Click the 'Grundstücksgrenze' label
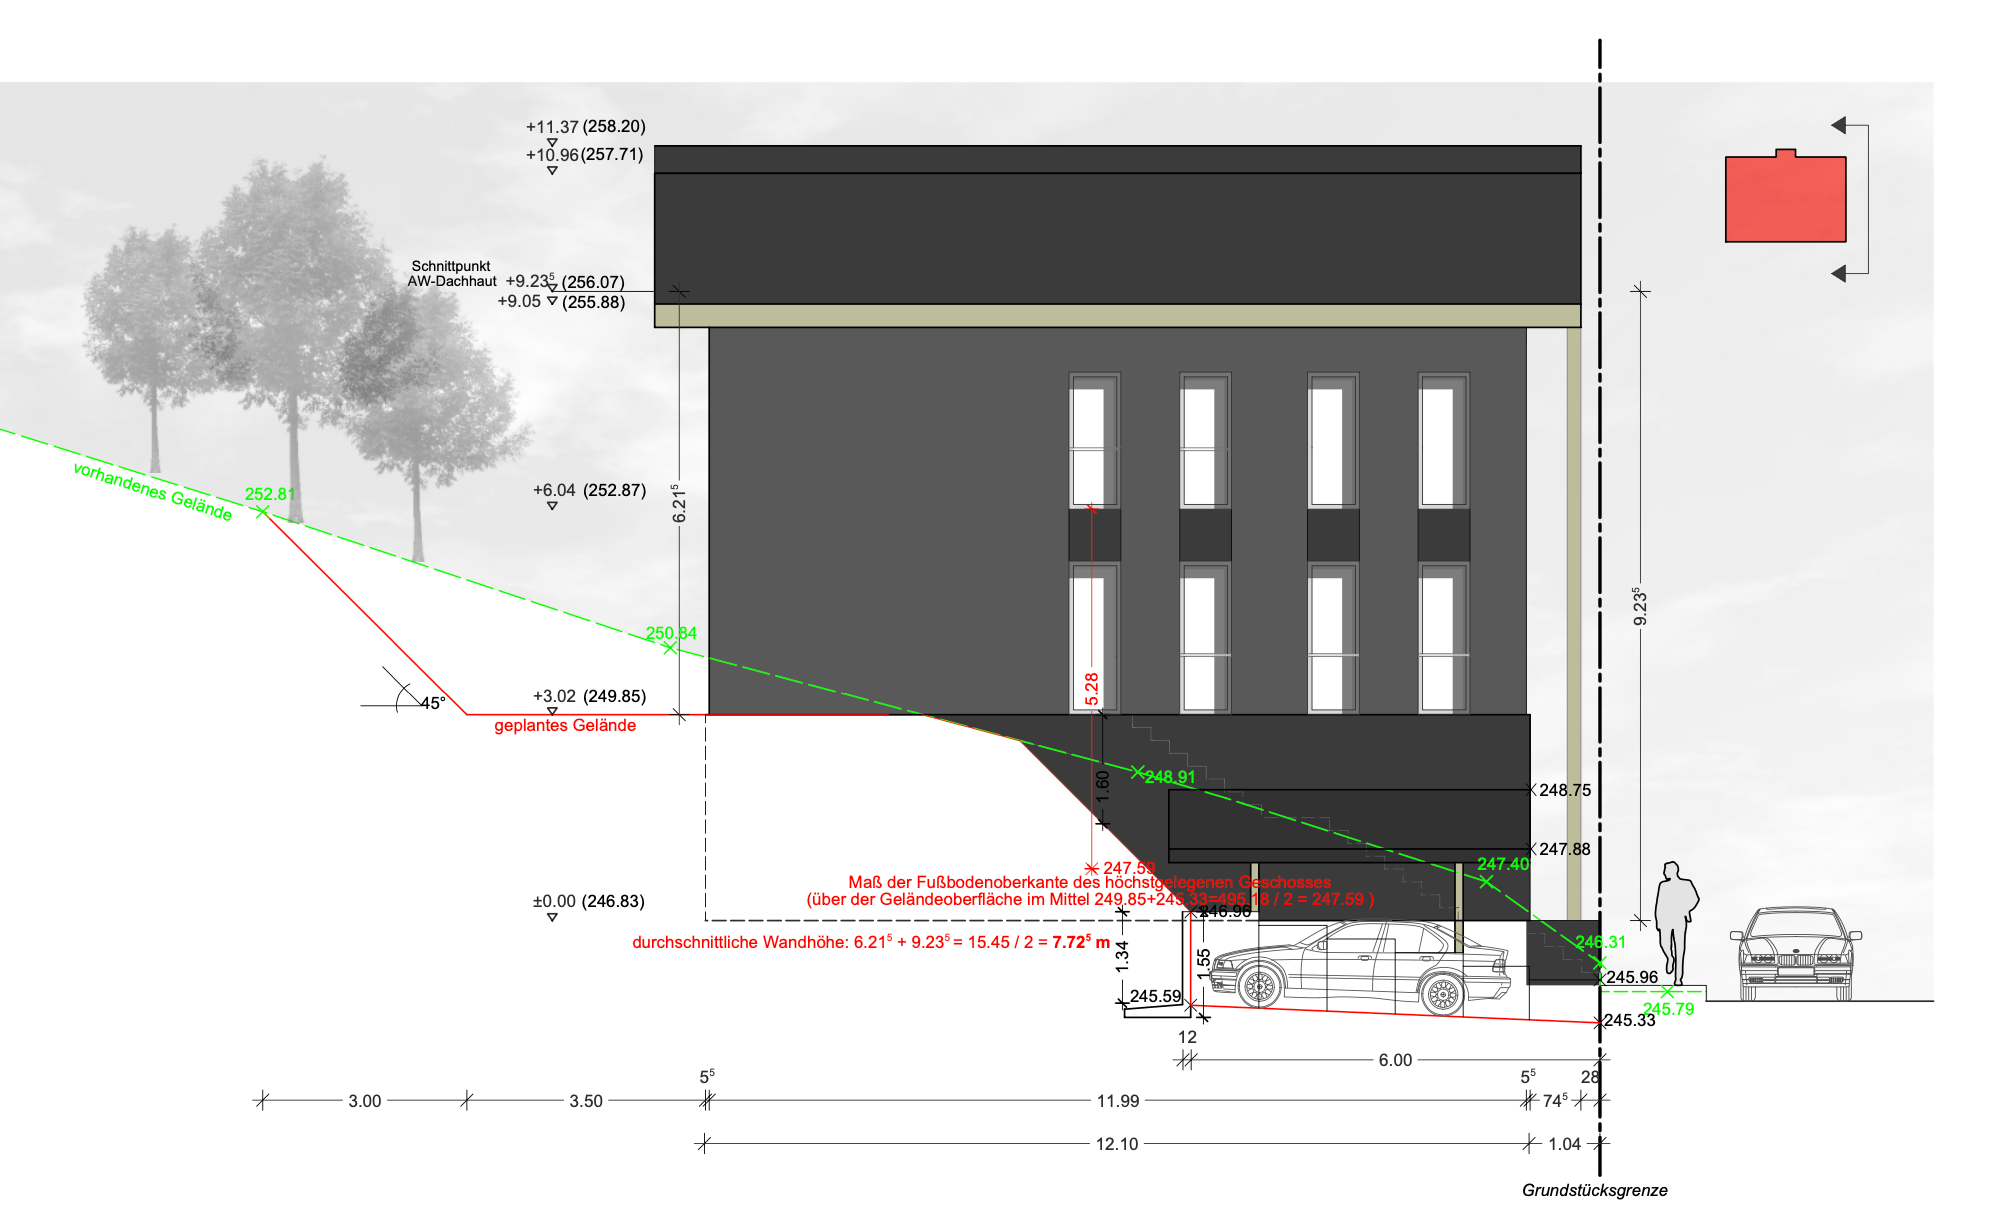Image resolution: width=2006 pixels, height=1232 pixels. coord(1594,1190)
